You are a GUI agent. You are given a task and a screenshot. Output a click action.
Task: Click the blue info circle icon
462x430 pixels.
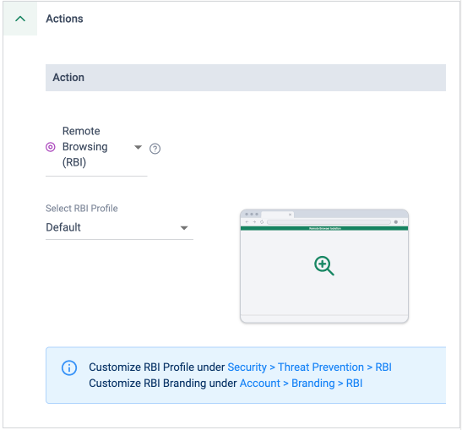69,368
